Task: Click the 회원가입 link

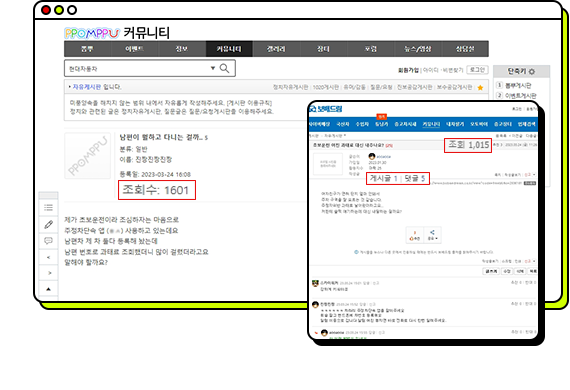Action: [x=408, y=70]
